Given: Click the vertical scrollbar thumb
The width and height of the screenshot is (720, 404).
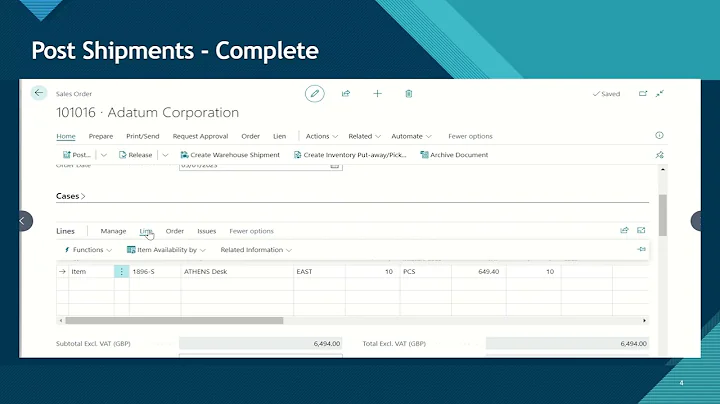Looking at the screenshot, I should 663,215.
